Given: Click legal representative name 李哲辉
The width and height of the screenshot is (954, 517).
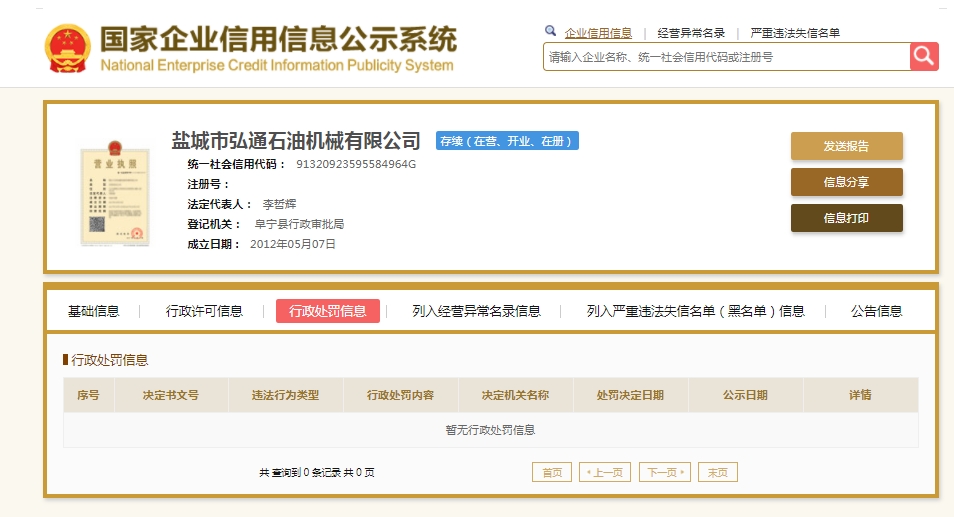Looking at the screenshot, I should pyautogui.click(x=279, y=204).
